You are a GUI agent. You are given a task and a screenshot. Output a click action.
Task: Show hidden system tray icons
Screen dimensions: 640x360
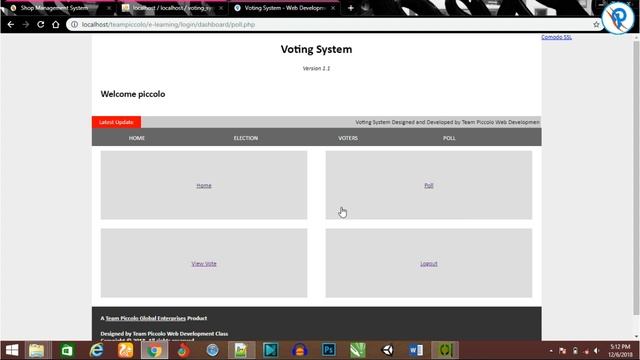pyautogui.click(x=551, y=351)
